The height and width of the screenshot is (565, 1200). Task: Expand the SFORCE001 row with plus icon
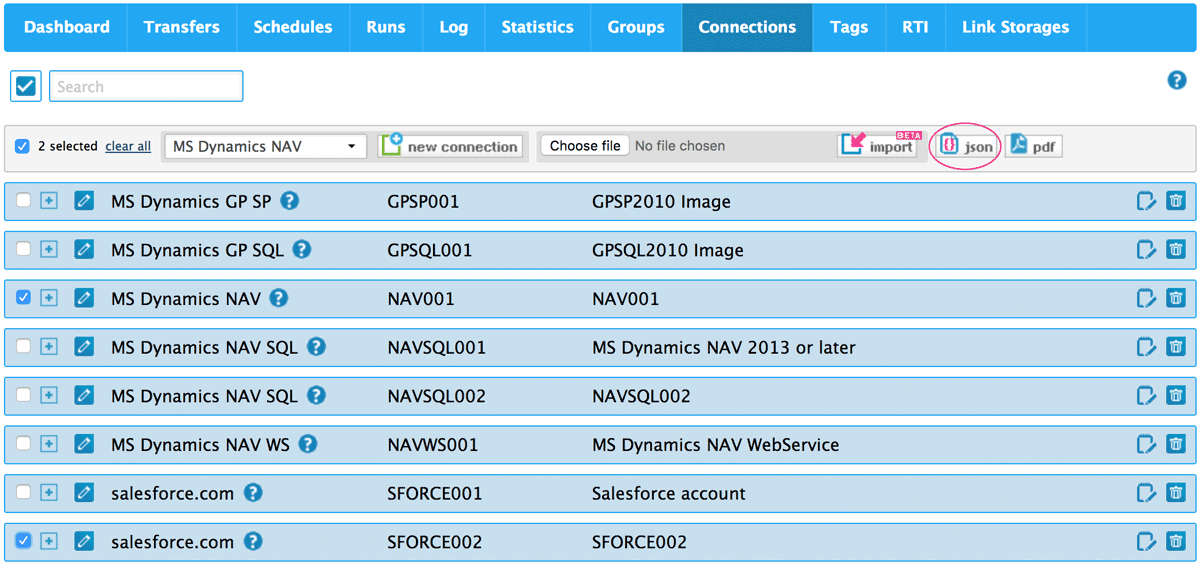48,493
